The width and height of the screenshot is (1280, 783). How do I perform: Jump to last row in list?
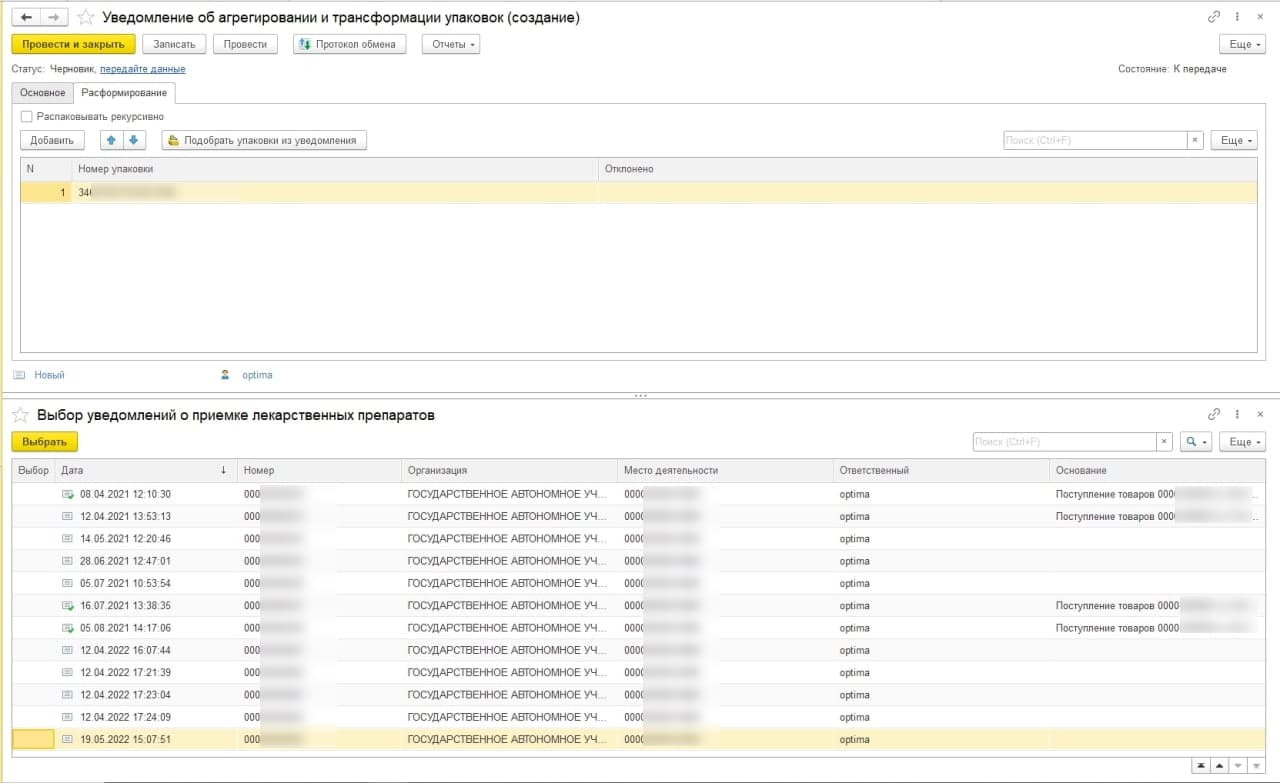coord(1256,765)
